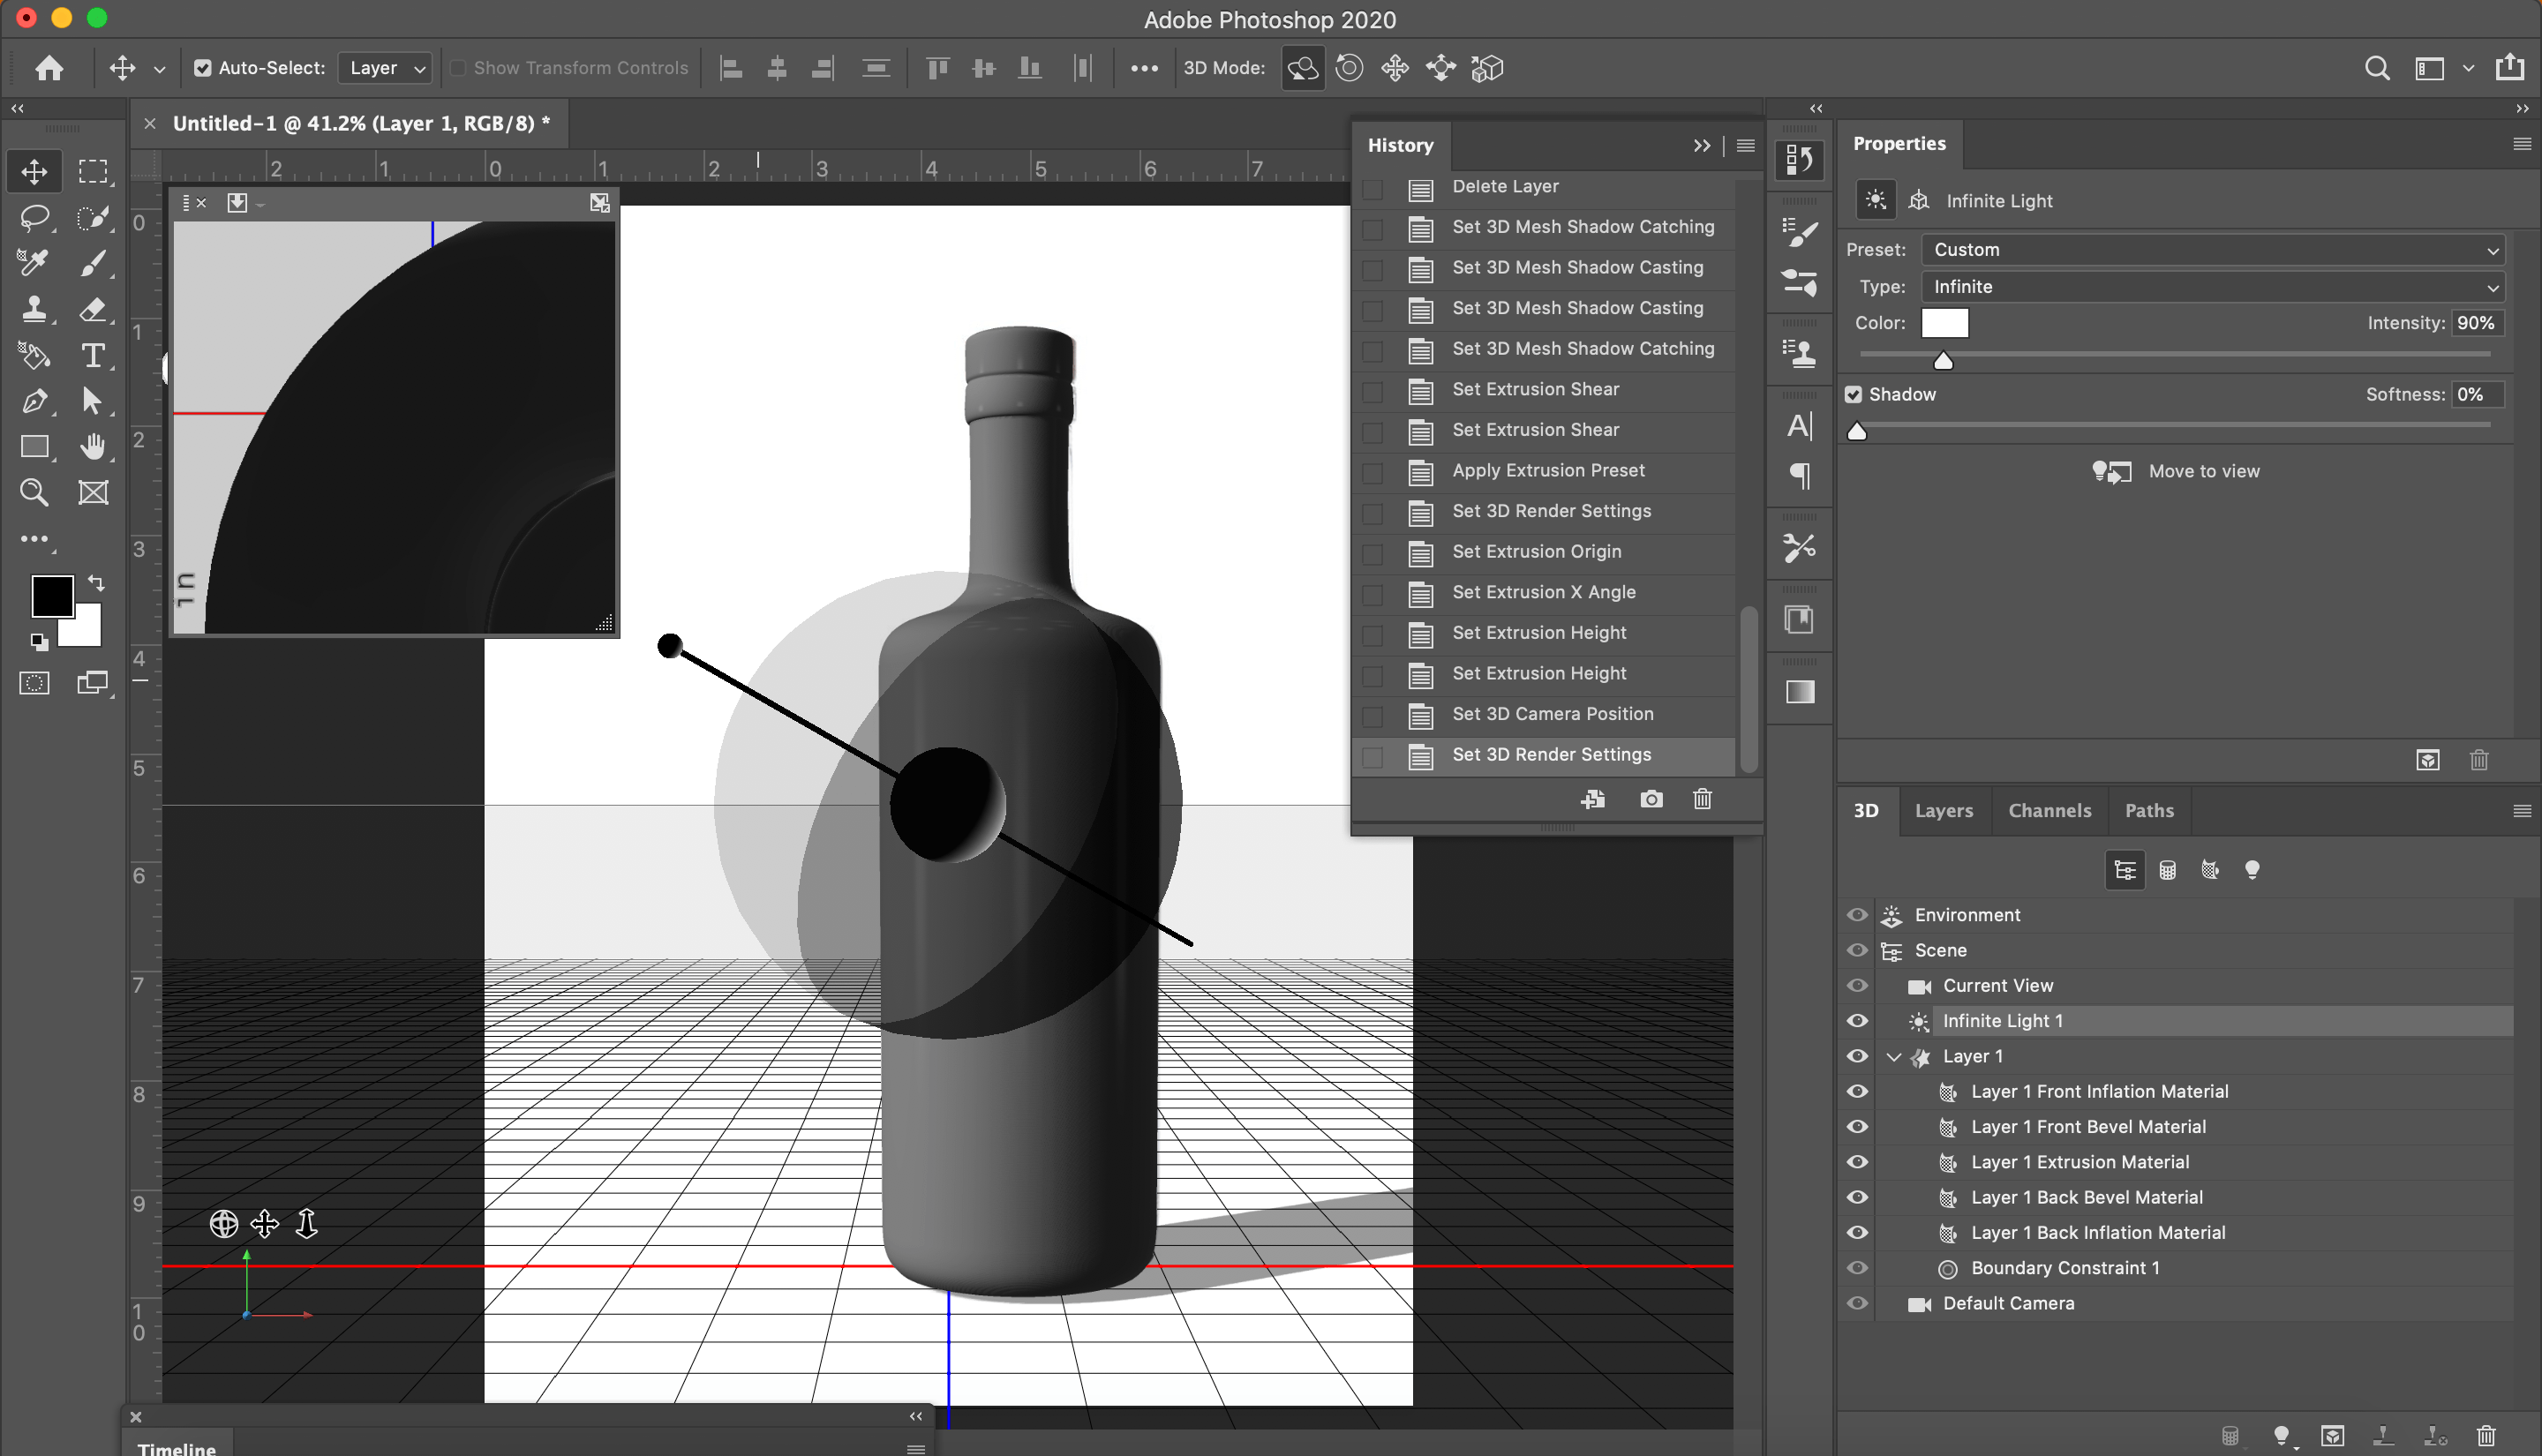
Task: Open the light Color swatch
Action: pyautogui.click(x=1944, y=323)
